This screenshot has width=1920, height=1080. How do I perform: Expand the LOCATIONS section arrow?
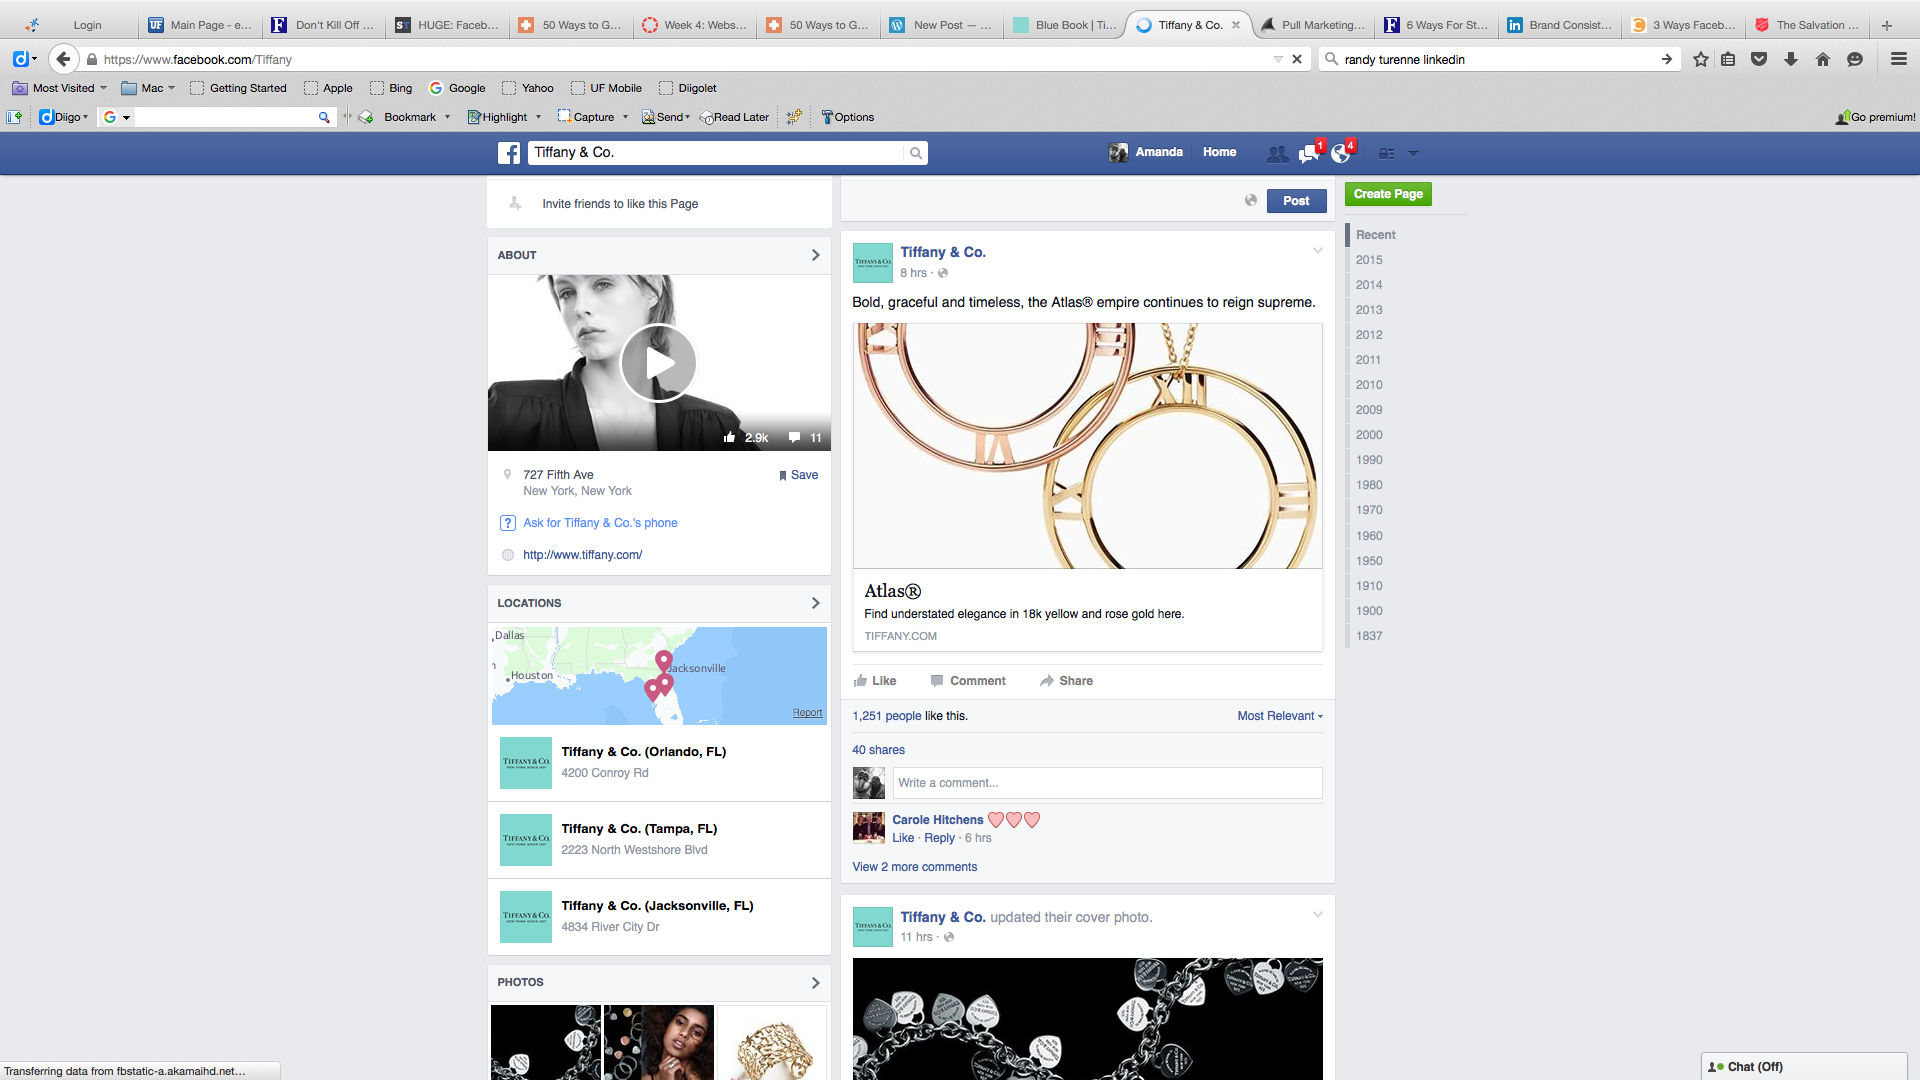[x=815, y=603]
